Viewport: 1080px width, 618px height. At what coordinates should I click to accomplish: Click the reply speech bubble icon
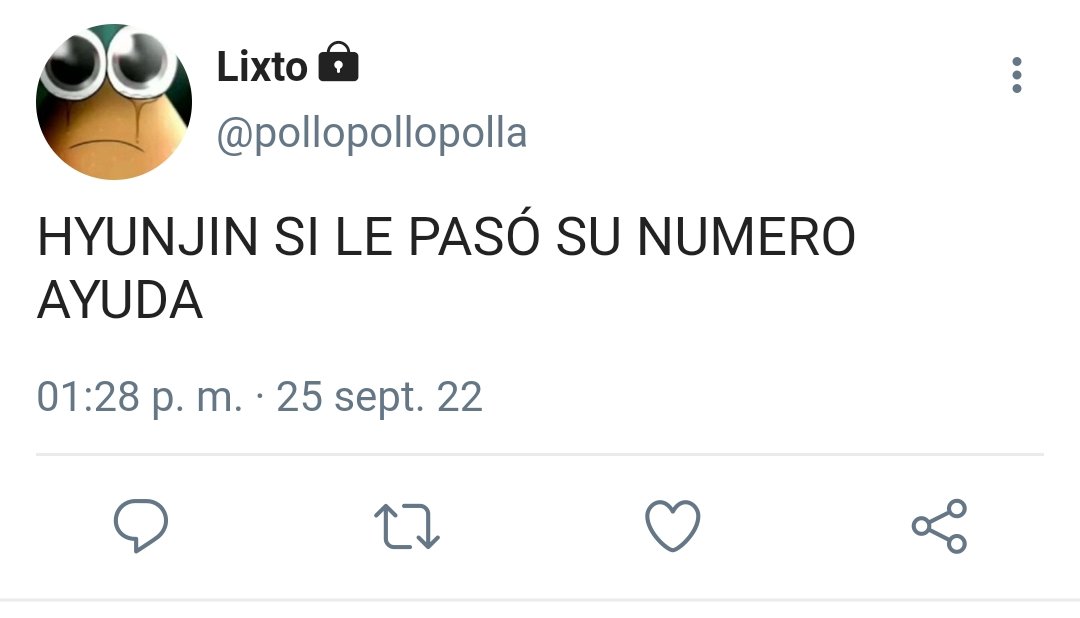[x=141, y=526]
